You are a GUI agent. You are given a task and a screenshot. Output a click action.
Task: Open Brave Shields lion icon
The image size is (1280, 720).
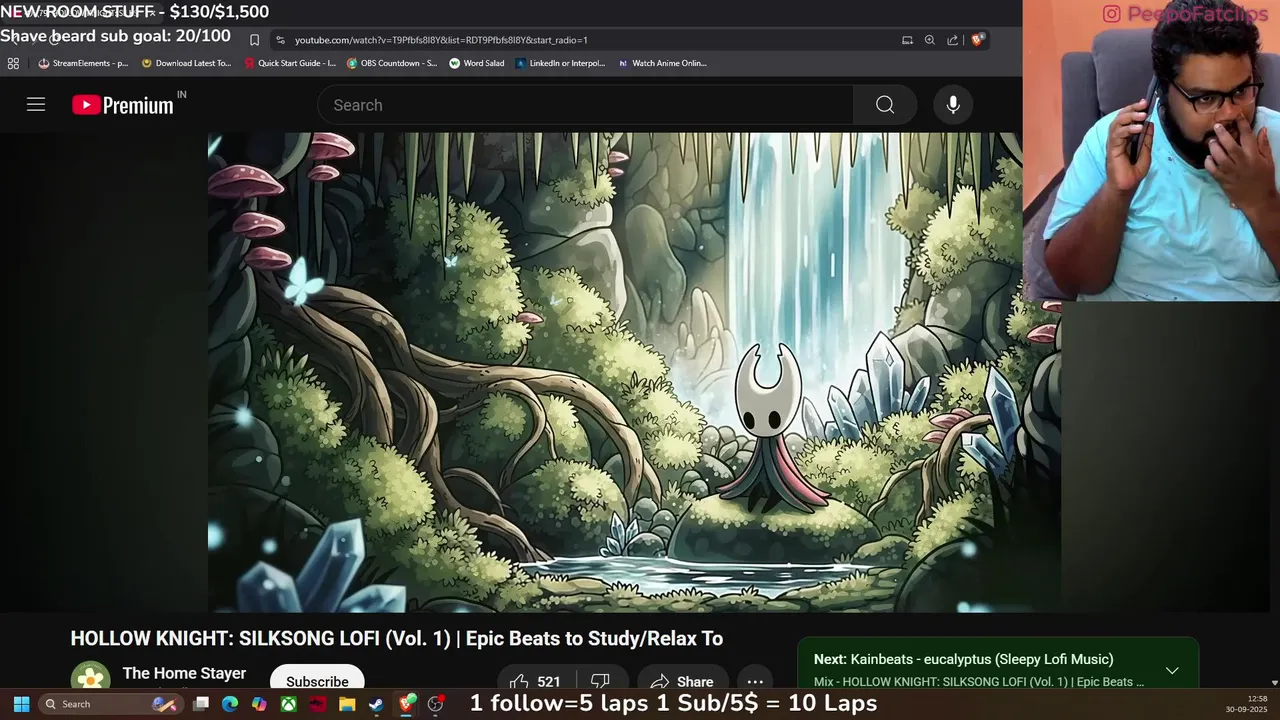[x=977, y=40]
